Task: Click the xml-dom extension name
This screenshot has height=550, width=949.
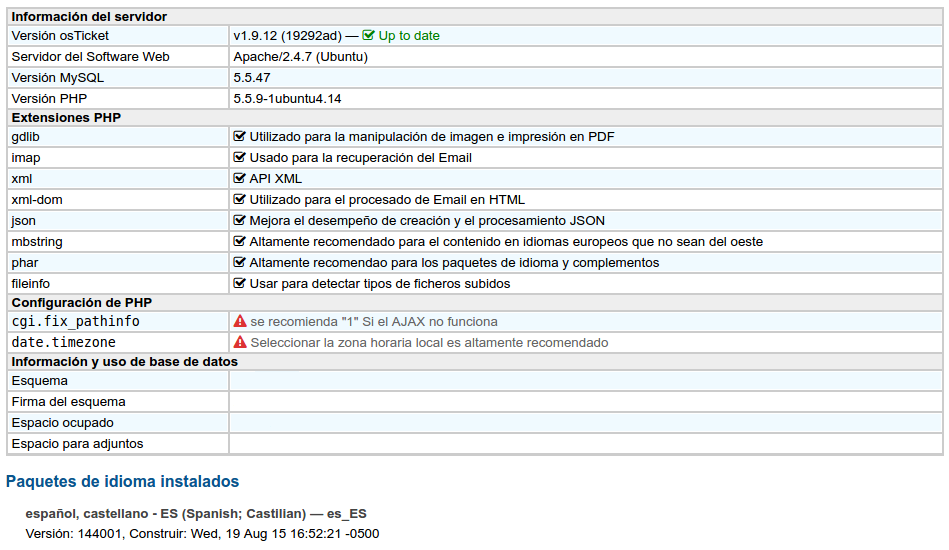Action: click(x=37, y=200)
